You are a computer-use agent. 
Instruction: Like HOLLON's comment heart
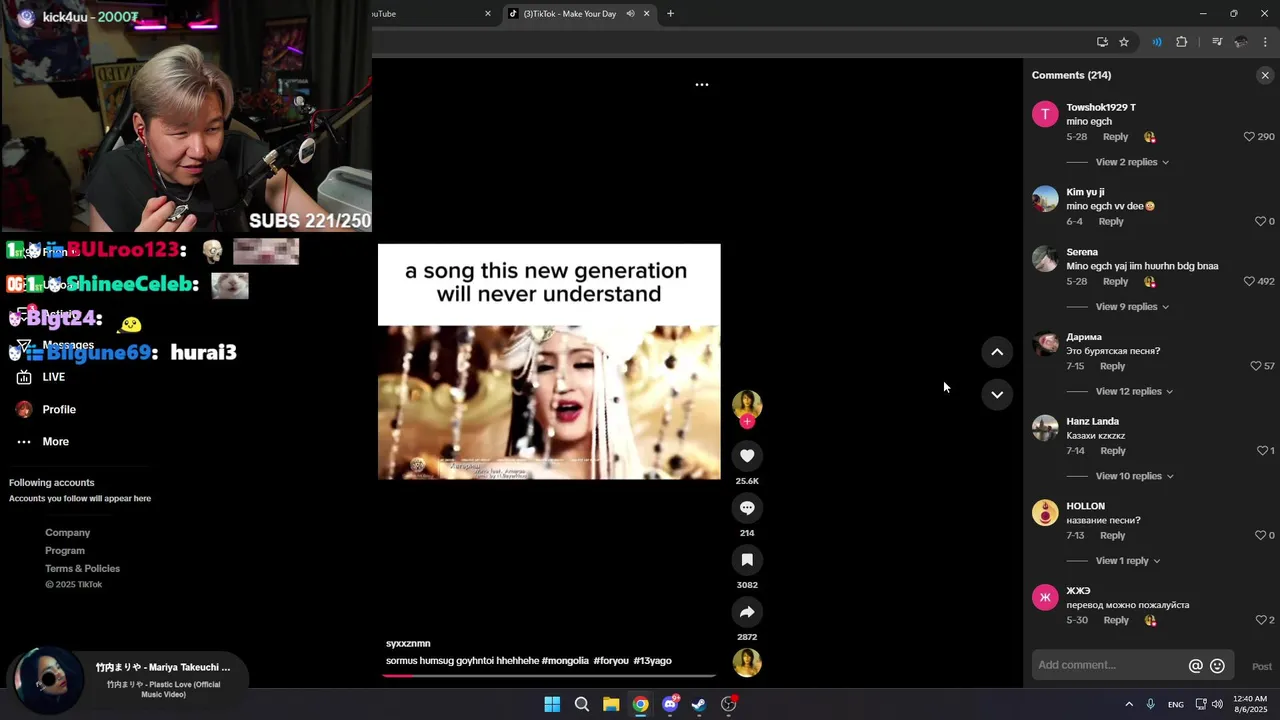(x=1260, y=536)
